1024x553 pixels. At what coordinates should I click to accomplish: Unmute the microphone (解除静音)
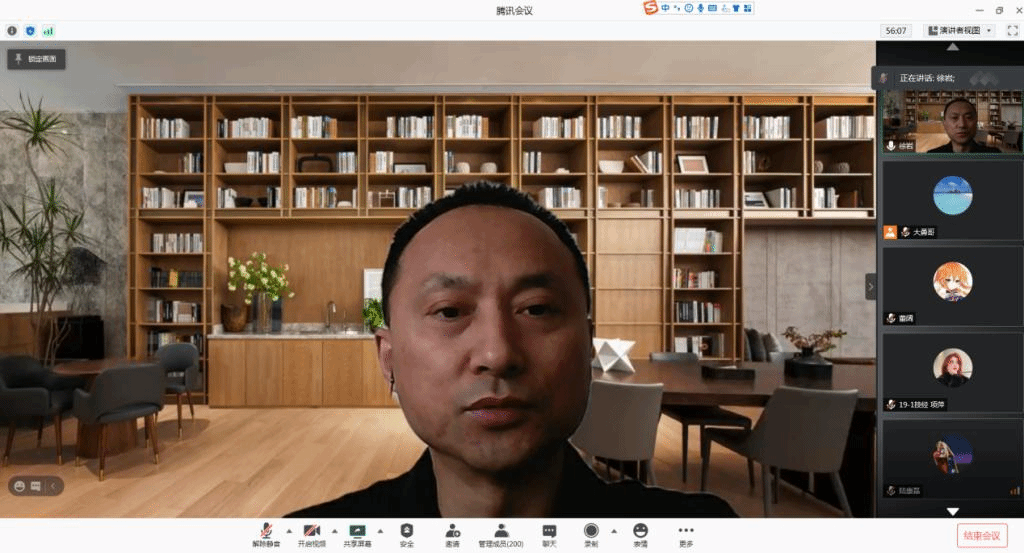click(266, 534)
